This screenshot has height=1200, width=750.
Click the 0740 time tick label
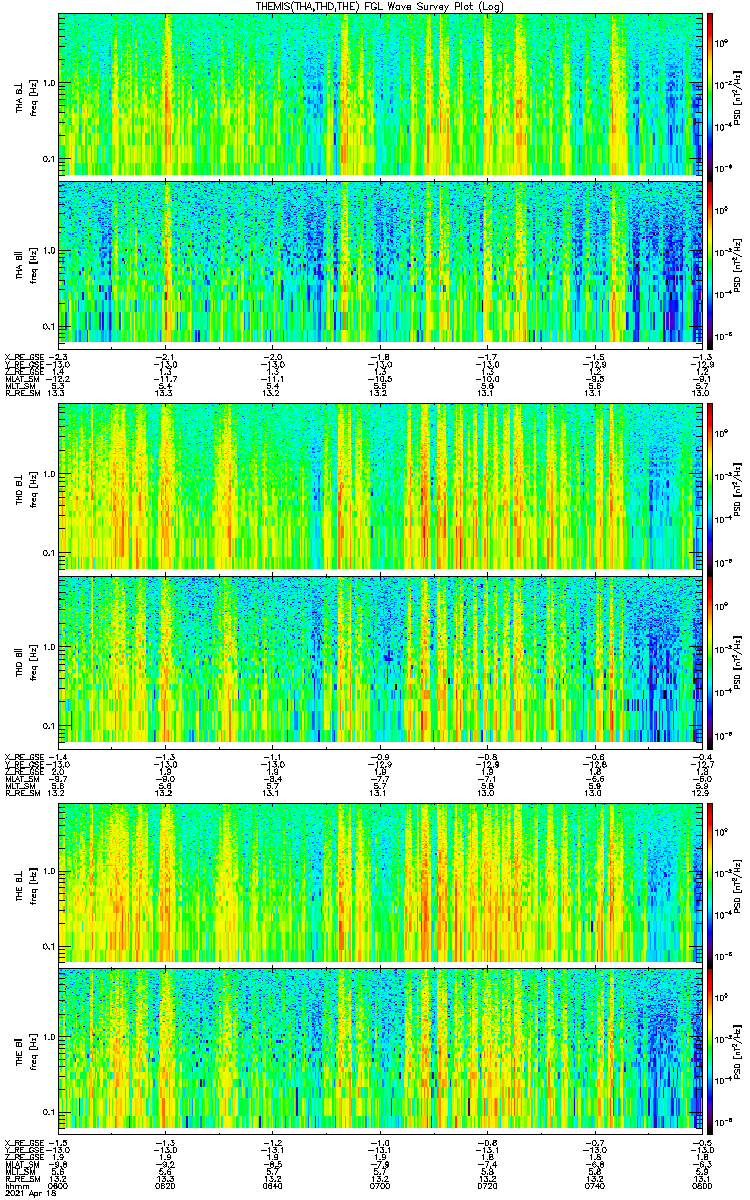[x=594, y=1186]
